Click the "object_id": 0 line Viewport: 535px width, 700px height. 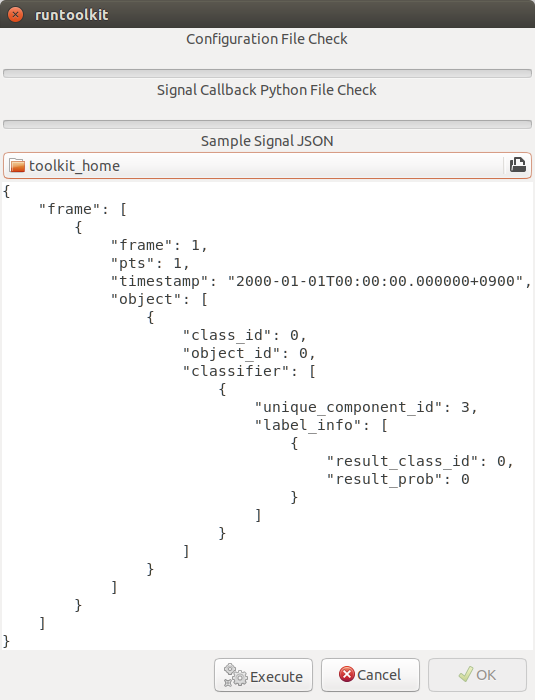(249, 353)
